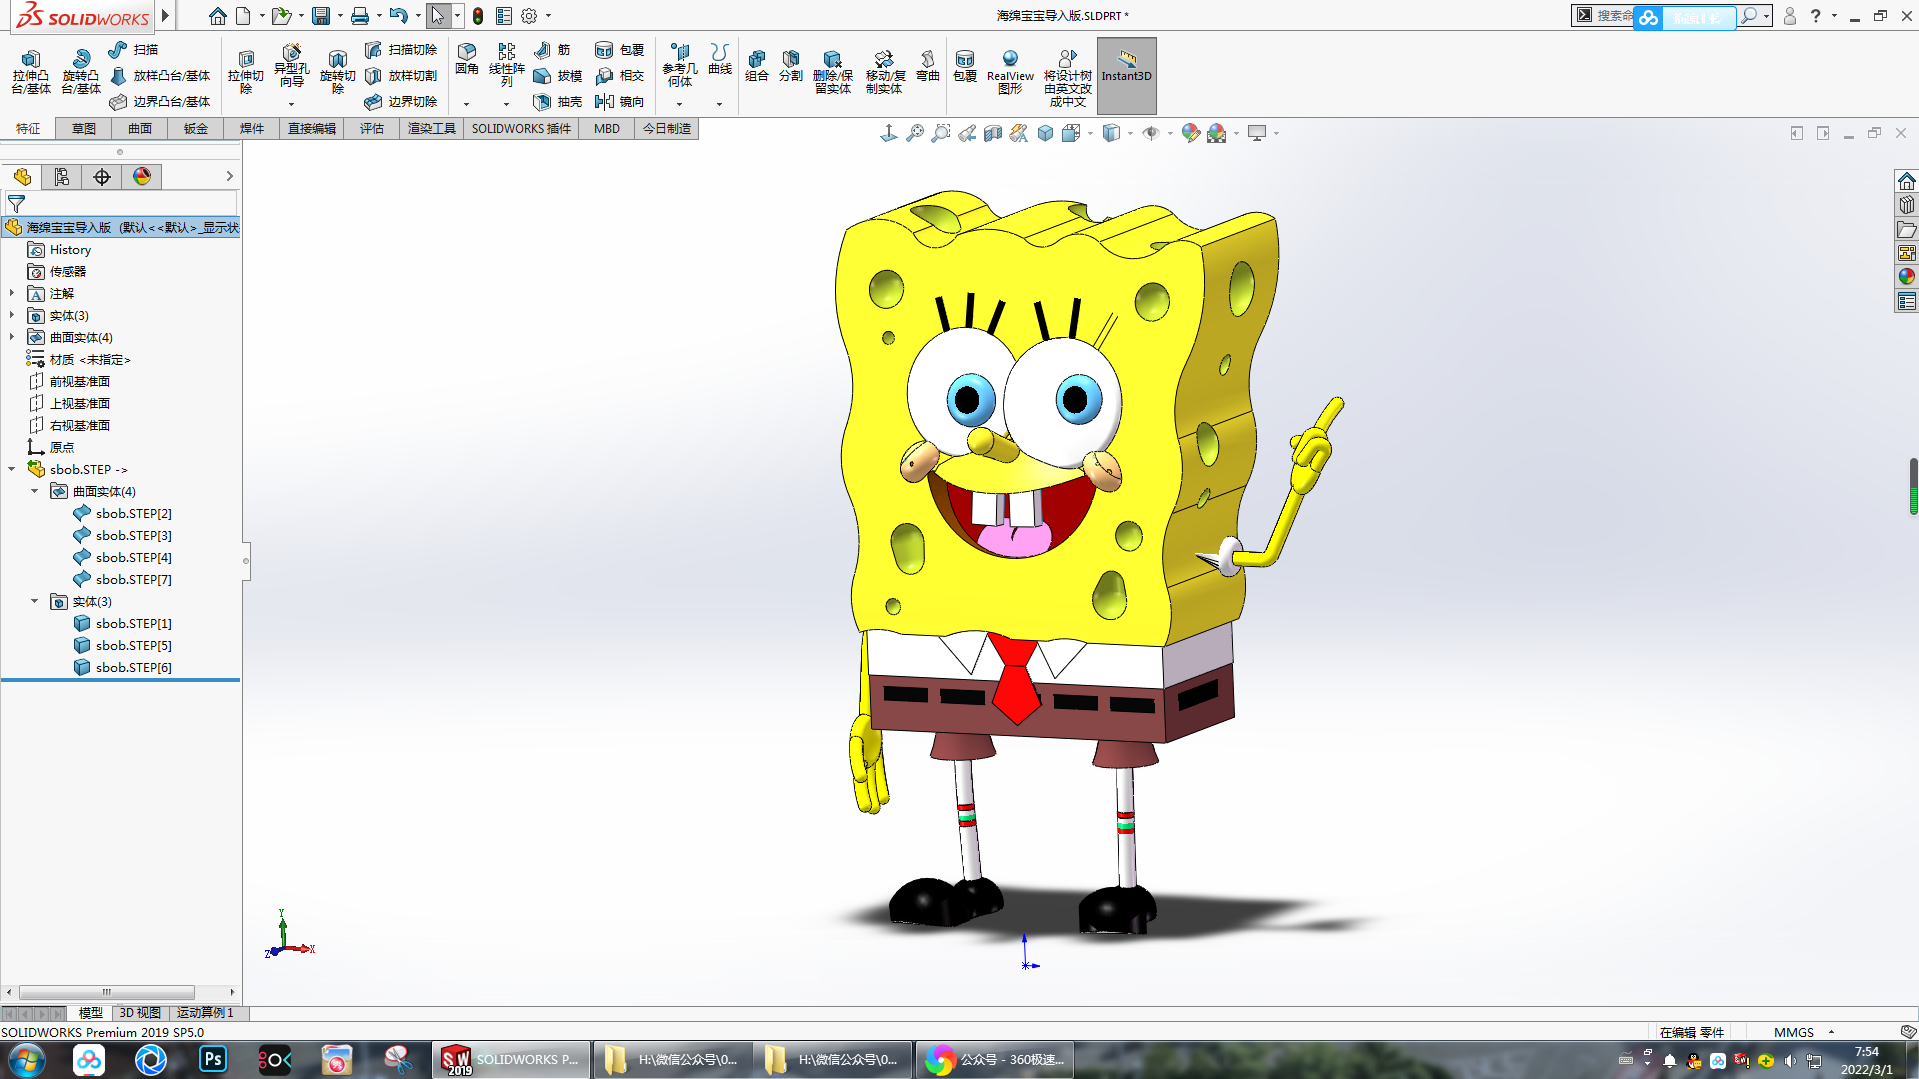Open Edit Appearance color sphere in view toolbar

click(1190, 133)
